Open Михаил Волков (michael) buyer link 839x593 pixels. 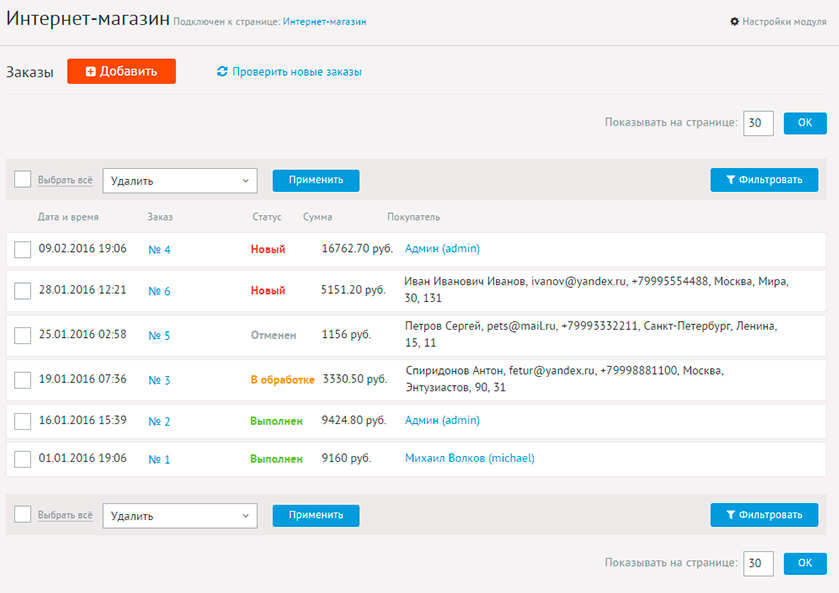coord(470,459)
